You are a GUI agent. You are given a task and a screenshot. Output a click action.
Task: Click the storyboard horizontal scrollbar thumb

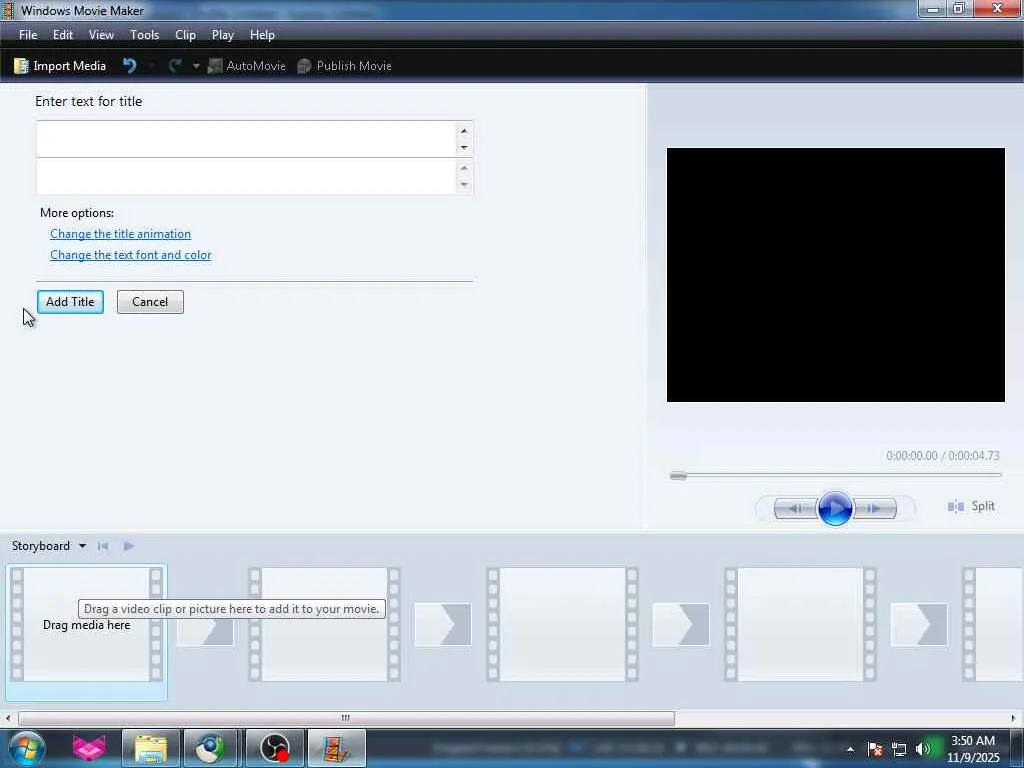[346, 718]
